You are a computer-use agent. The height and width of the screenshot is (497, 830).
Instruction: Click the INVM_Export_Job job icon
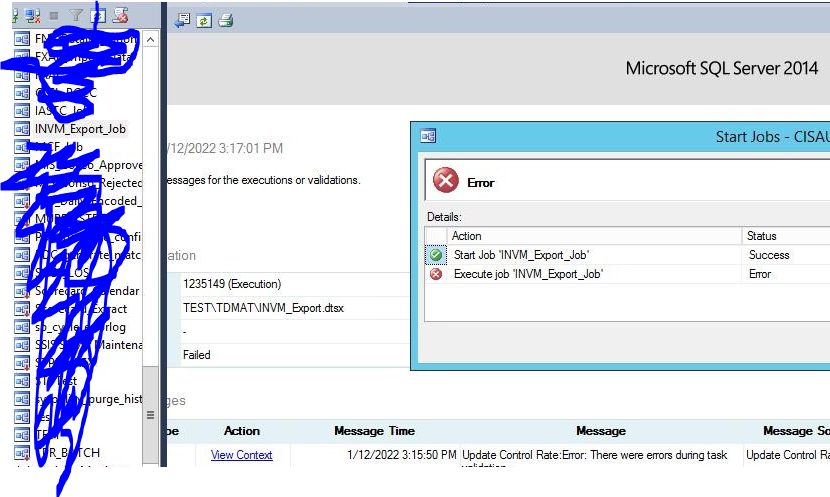(22, 129)
